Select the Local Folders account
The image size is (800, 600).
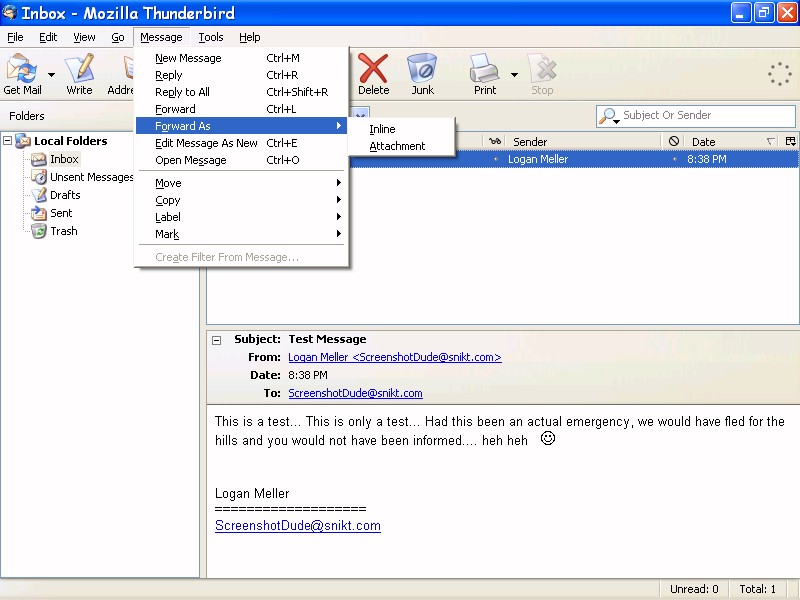coord(70,141)
